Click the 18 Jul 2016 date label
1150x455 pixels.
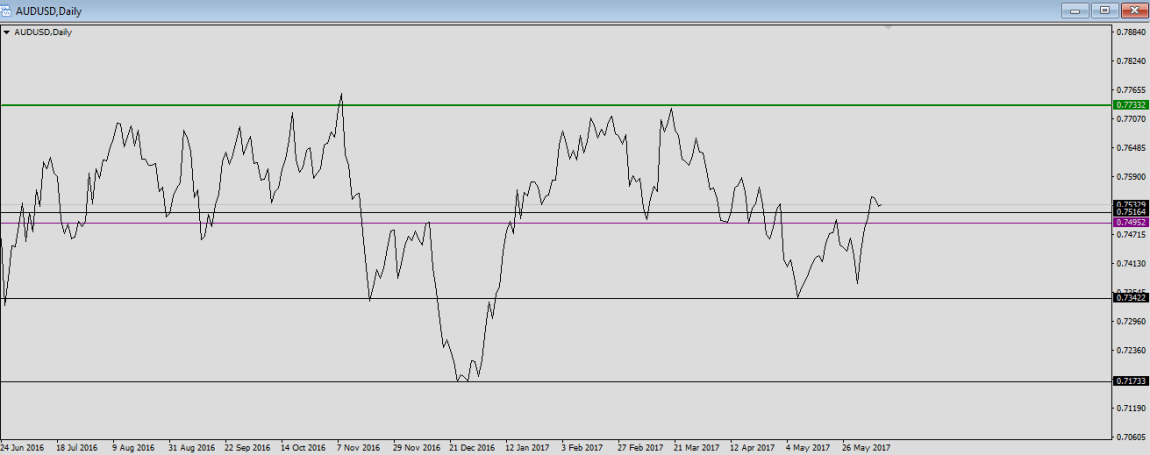[x=78, y=447]
